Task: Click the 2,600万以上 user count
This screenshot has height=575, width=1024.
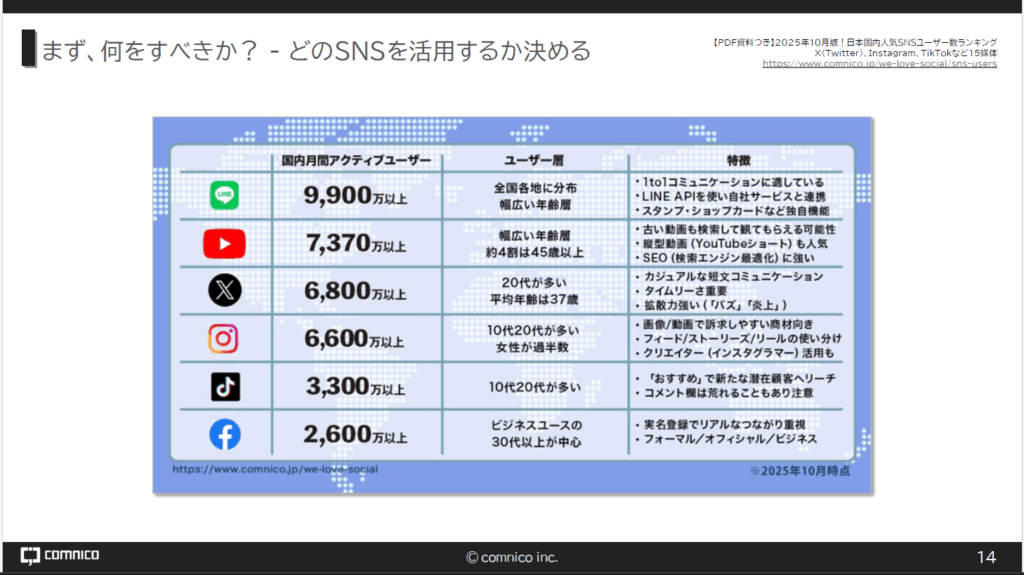Action: pyautogui.click(x=356, y=434)
